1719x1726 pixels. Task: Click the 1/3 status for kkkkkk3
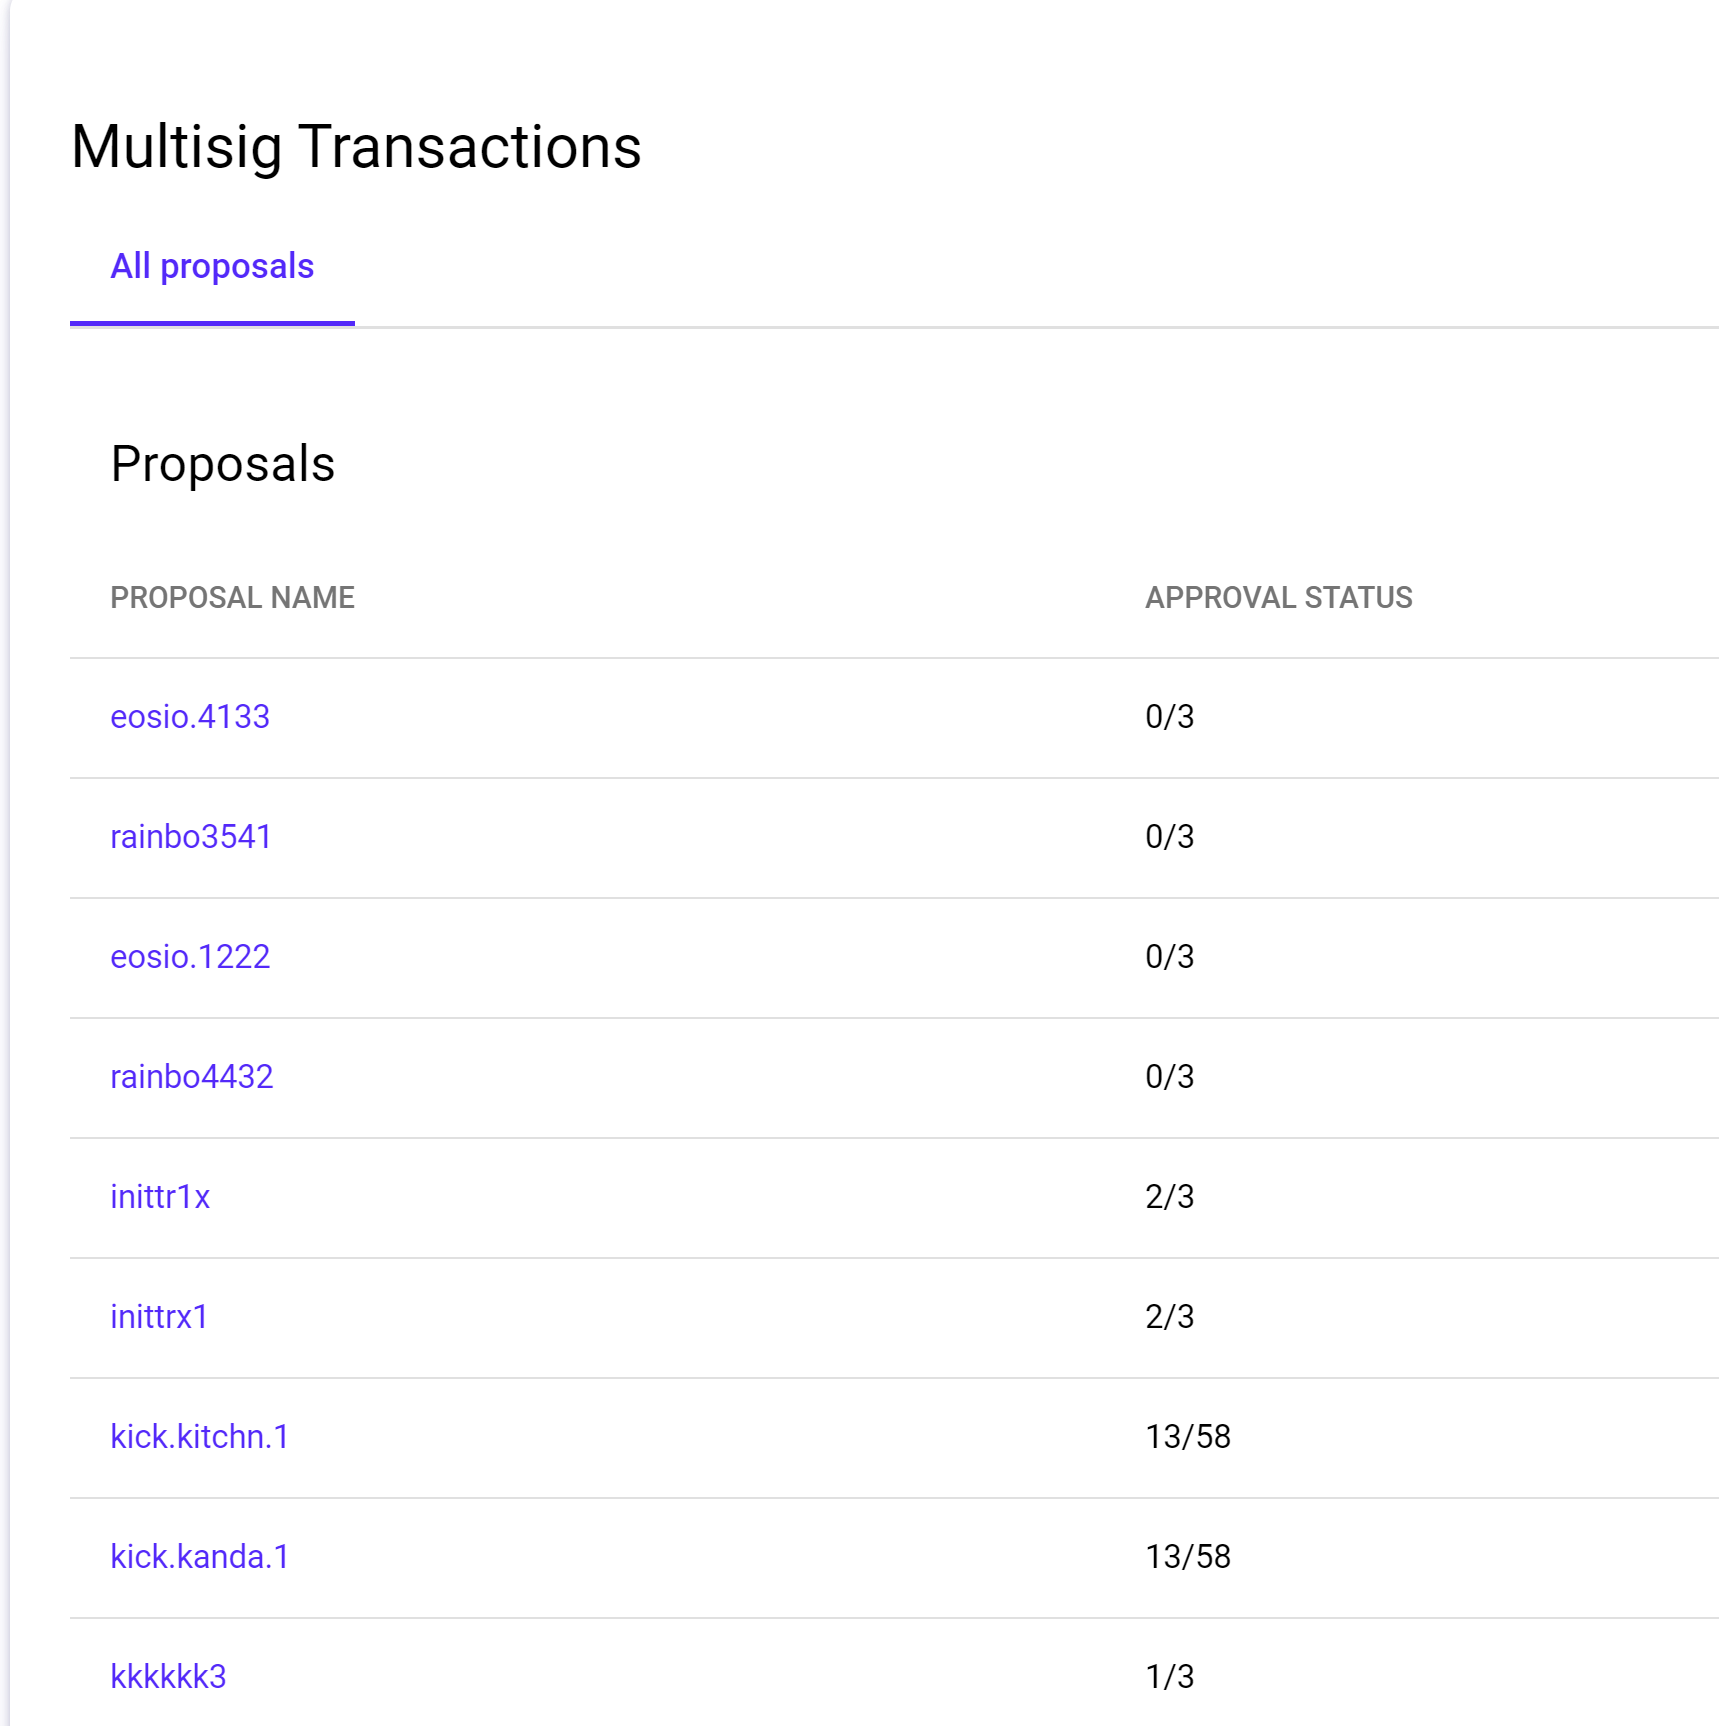[1169, 1677]
